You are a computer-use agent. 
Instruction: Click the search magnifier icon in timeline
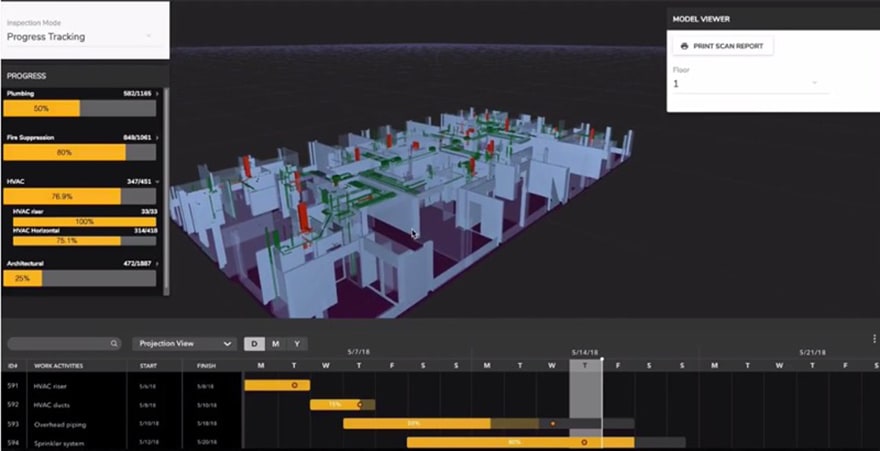click(114, 344)
